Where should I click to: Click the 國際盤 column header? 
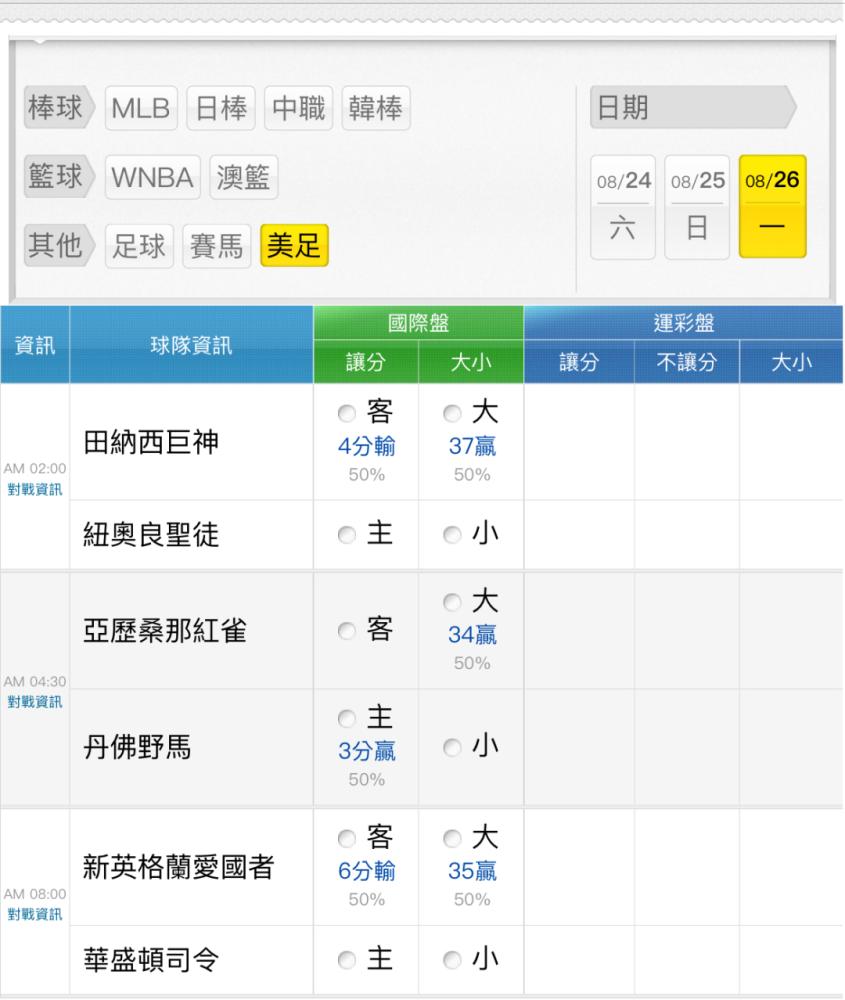tap(418, 323)
